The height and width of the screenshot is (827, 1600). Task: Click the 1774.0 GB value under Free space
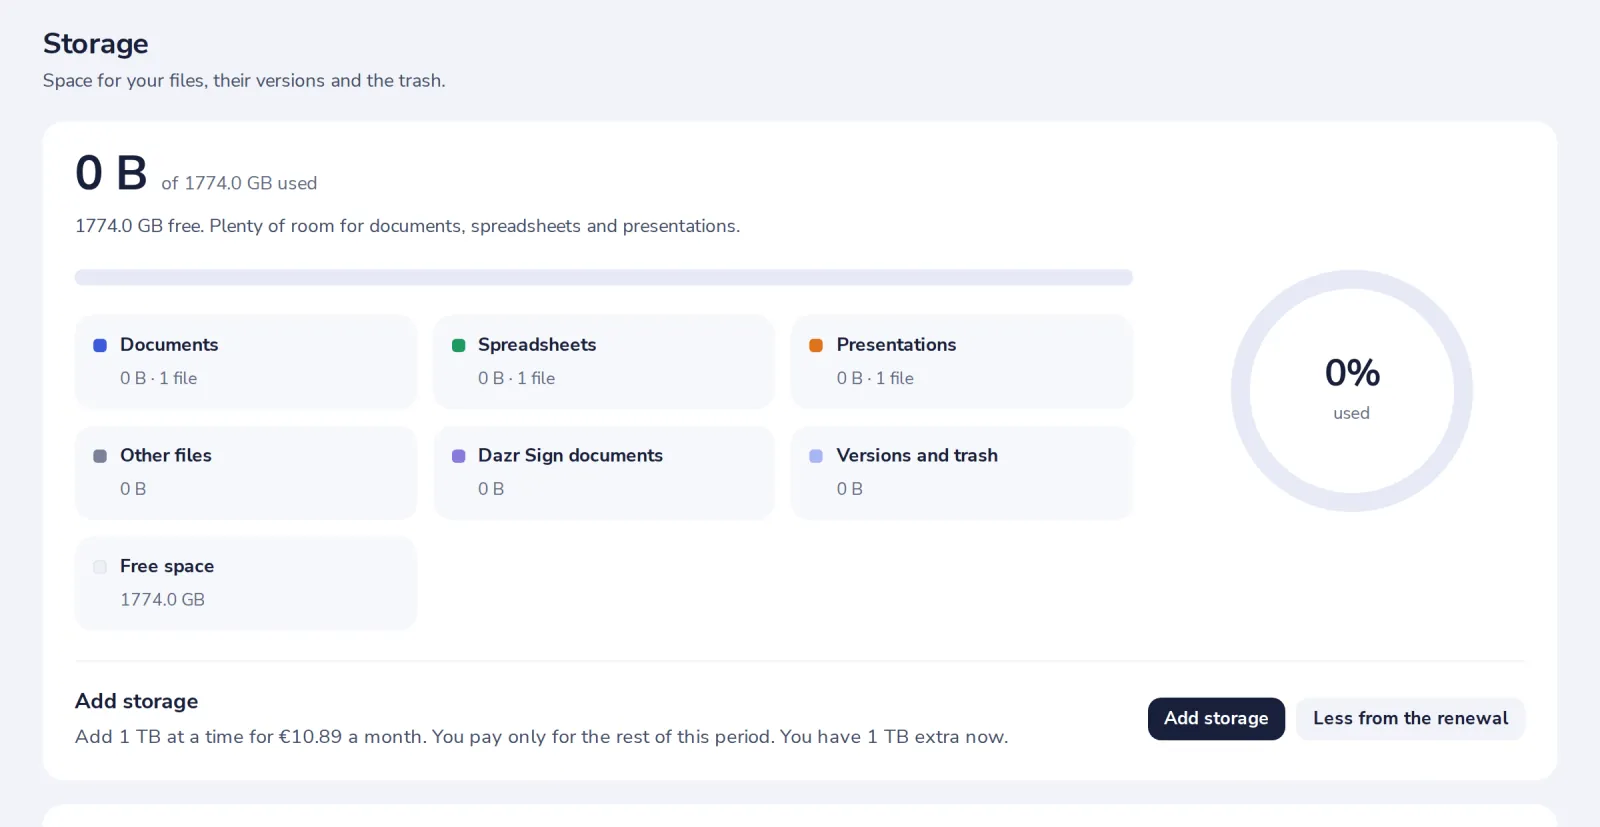click(x=162, y=599)
